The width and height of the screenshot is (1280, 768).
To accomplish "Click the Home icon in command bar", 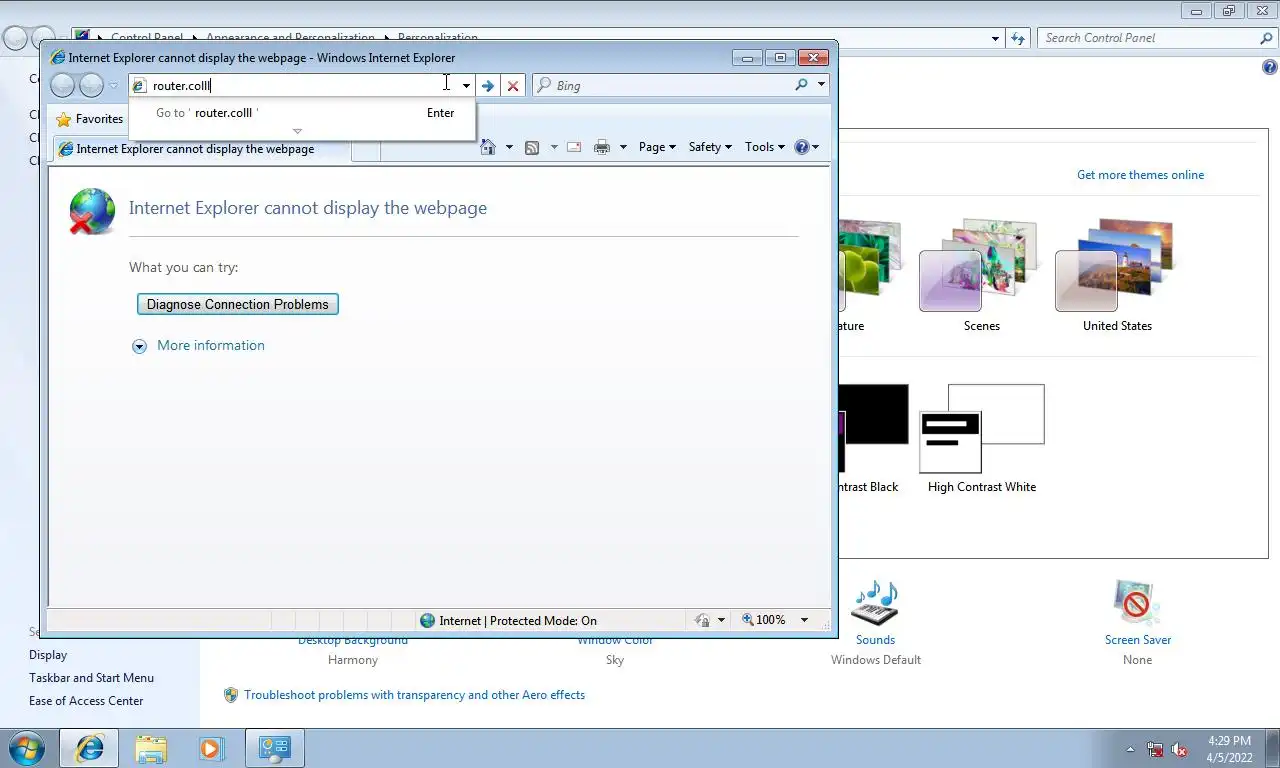I will click(x=488, y=147).
